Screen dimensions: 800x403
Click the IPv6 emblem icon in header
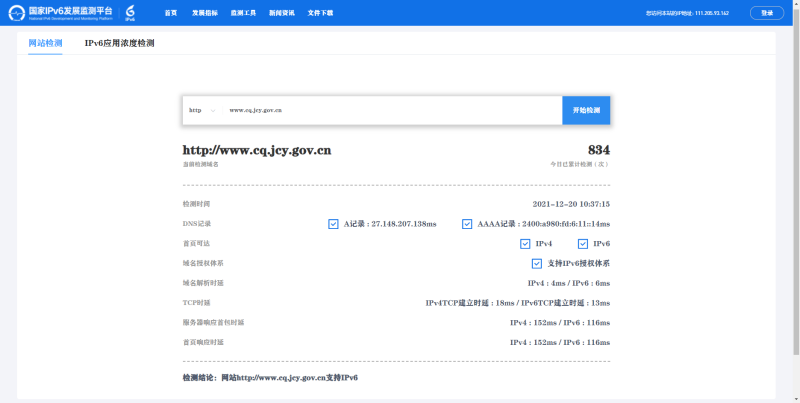pos(130,13)
